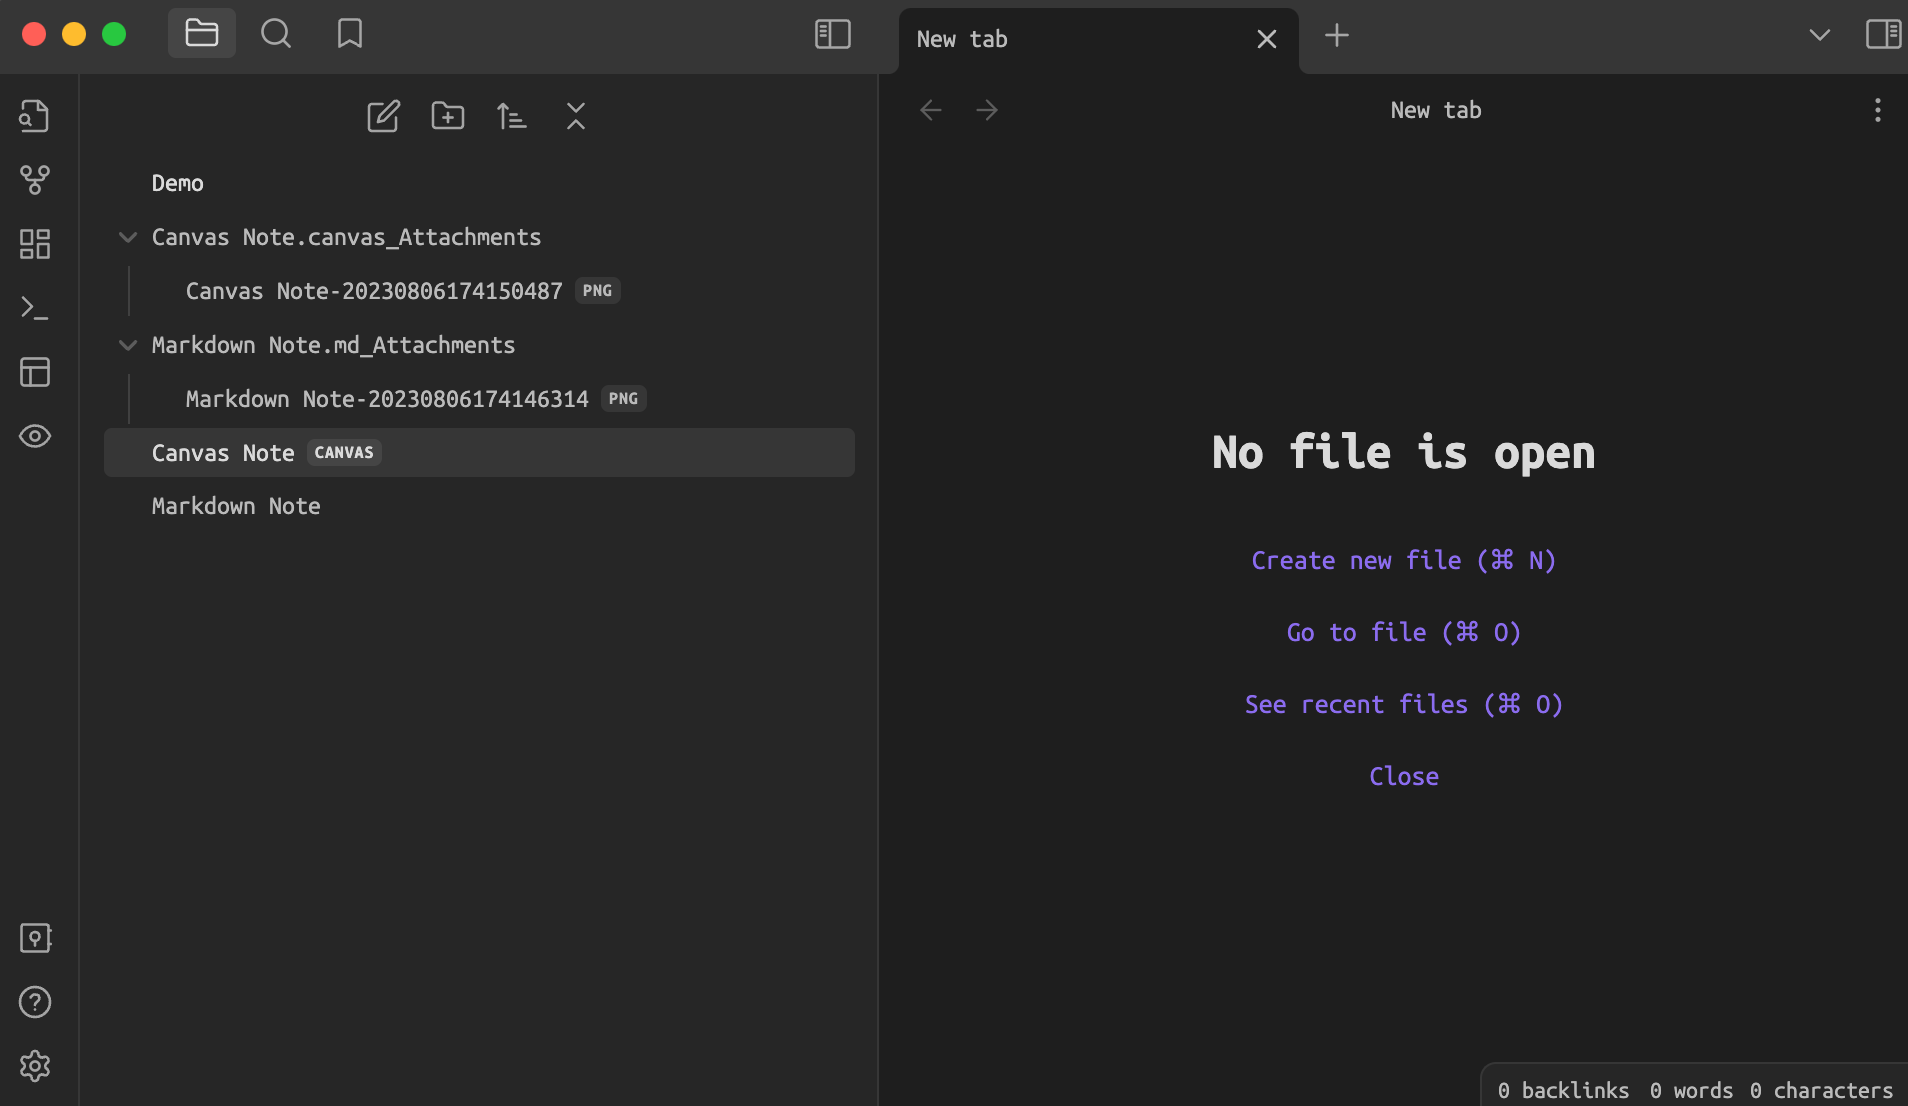Select the New tab tab
Image resolution: width=1908 pixels, height=1106 pixels.
pyautogui.click(x=1060, y=39)
